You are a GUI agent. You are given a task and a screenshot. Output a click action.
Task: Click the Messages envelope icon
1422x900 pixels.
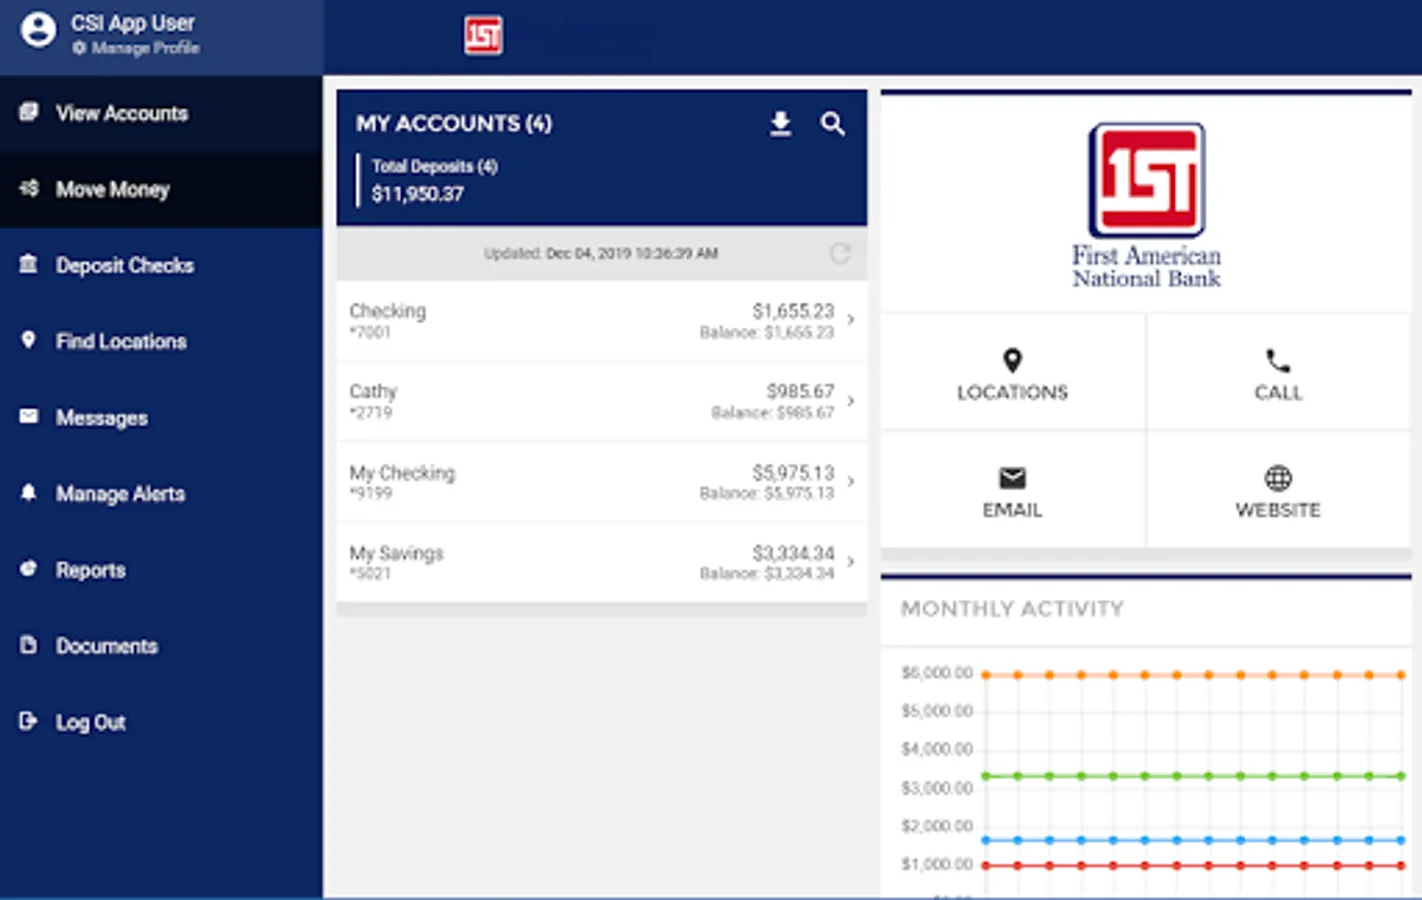point(29,416)
